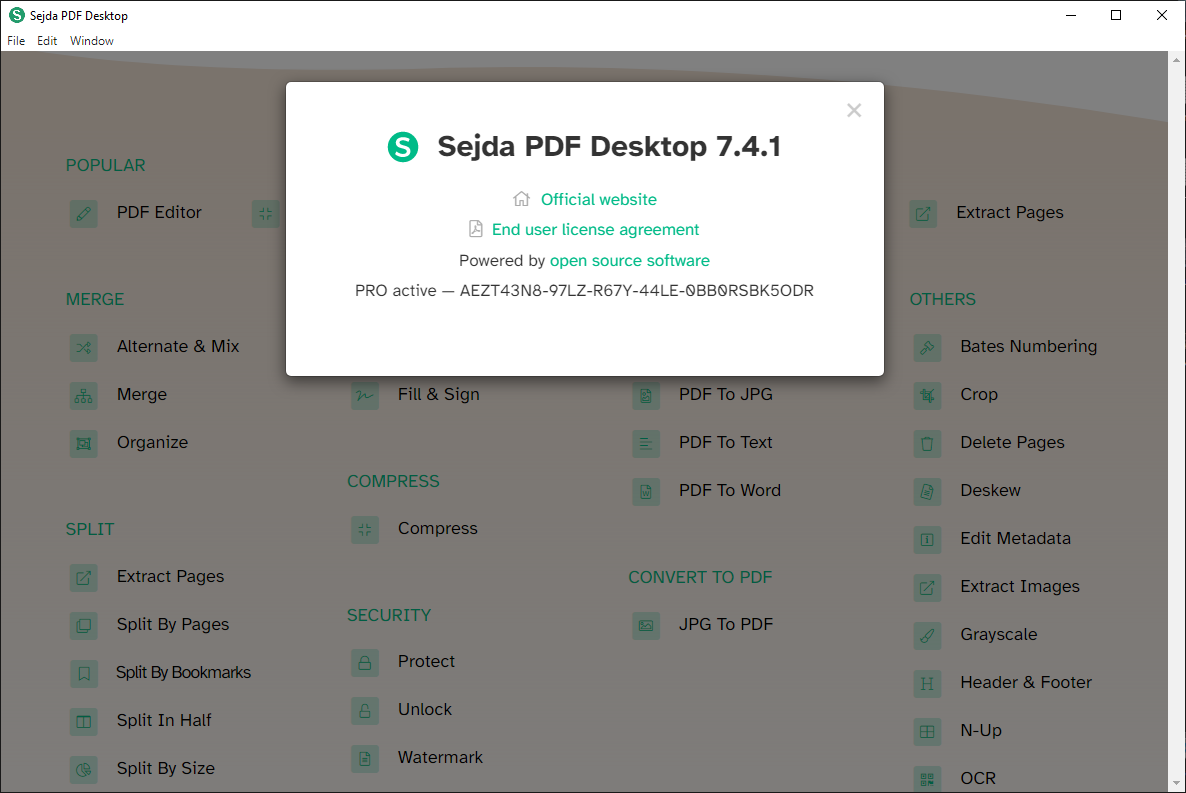1186x793 pixels.
Task: Click the Edit Metadata info icon
Action: [x=927, y=540]
